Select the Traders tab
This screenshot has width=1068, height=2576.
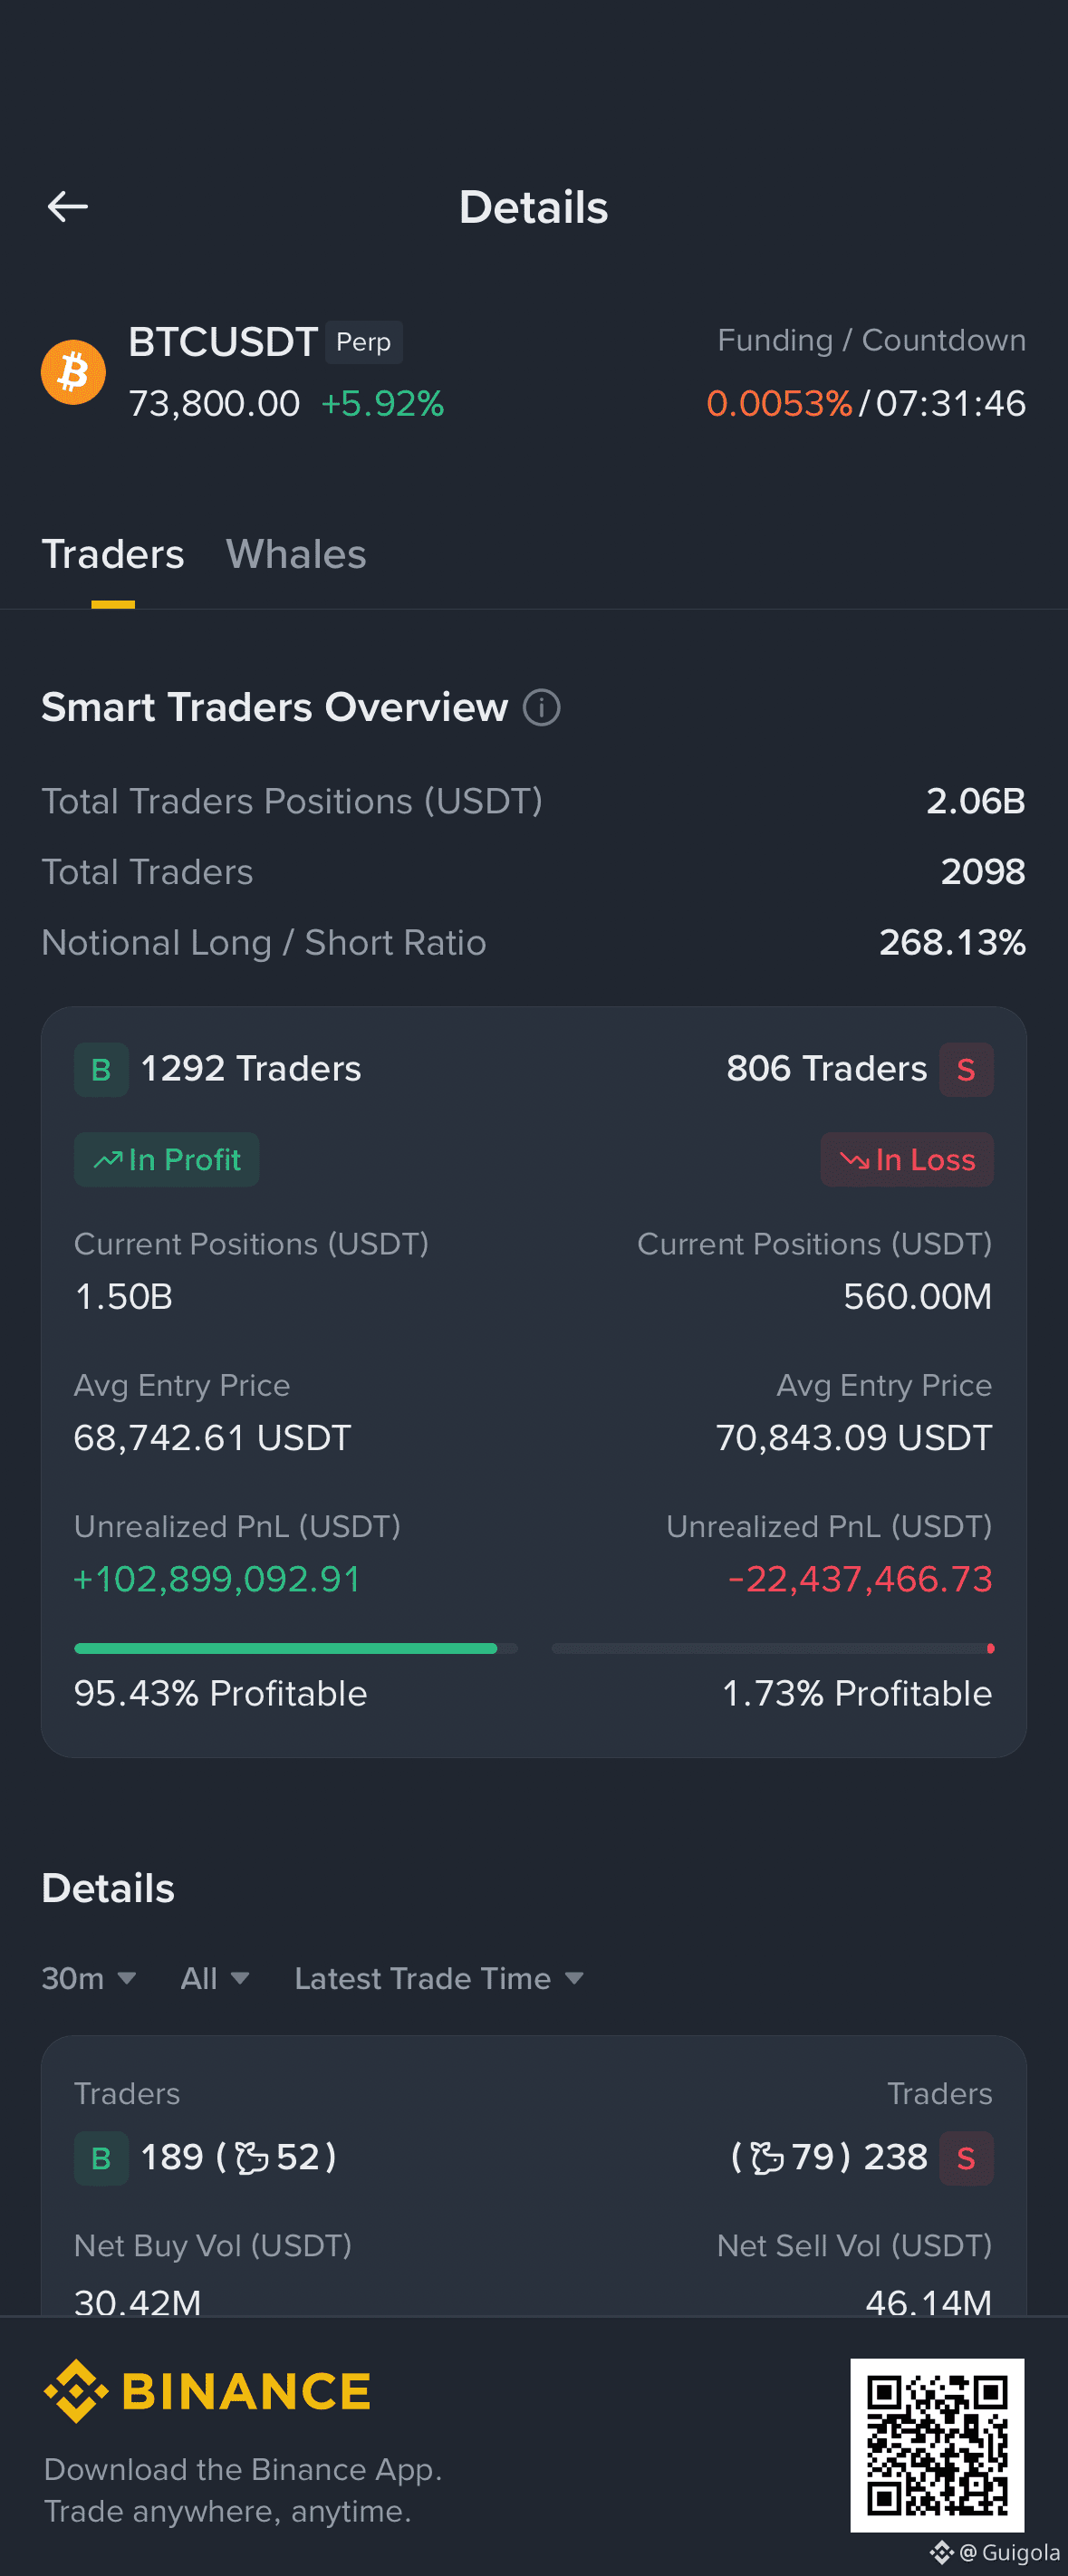[113, 554]
